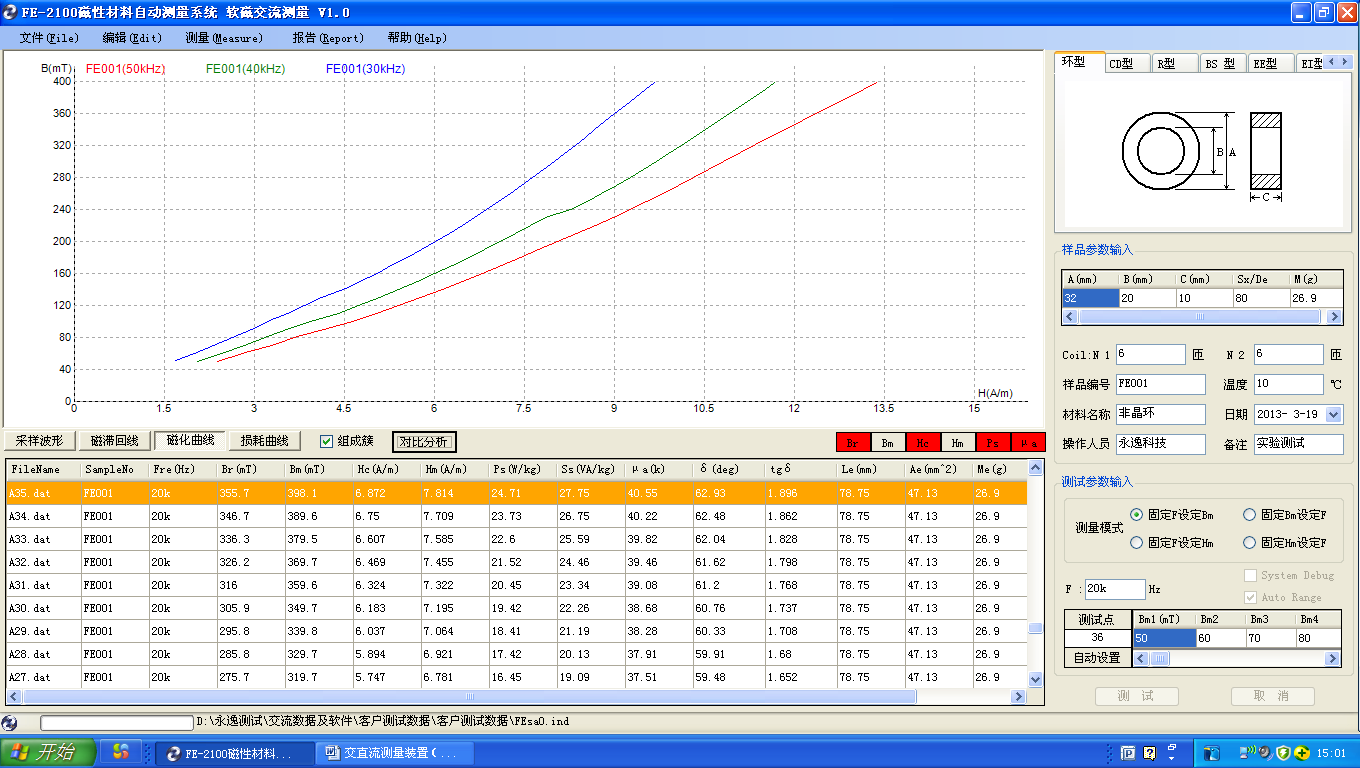Switch to the CD型 core tab

point(1127,64)
